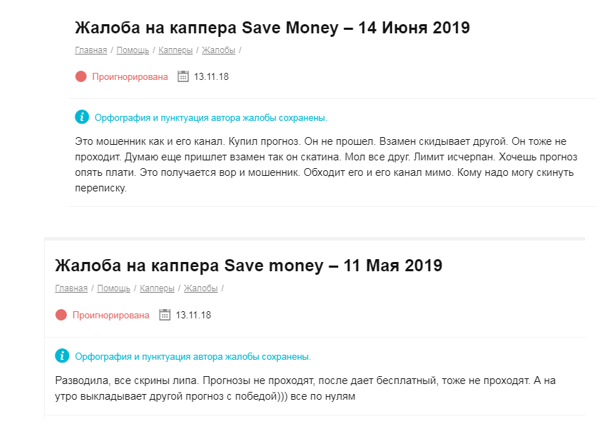Click the blue info icon in first complaint
The height and width of the screenshot is (431, 615).
(82, 117)
